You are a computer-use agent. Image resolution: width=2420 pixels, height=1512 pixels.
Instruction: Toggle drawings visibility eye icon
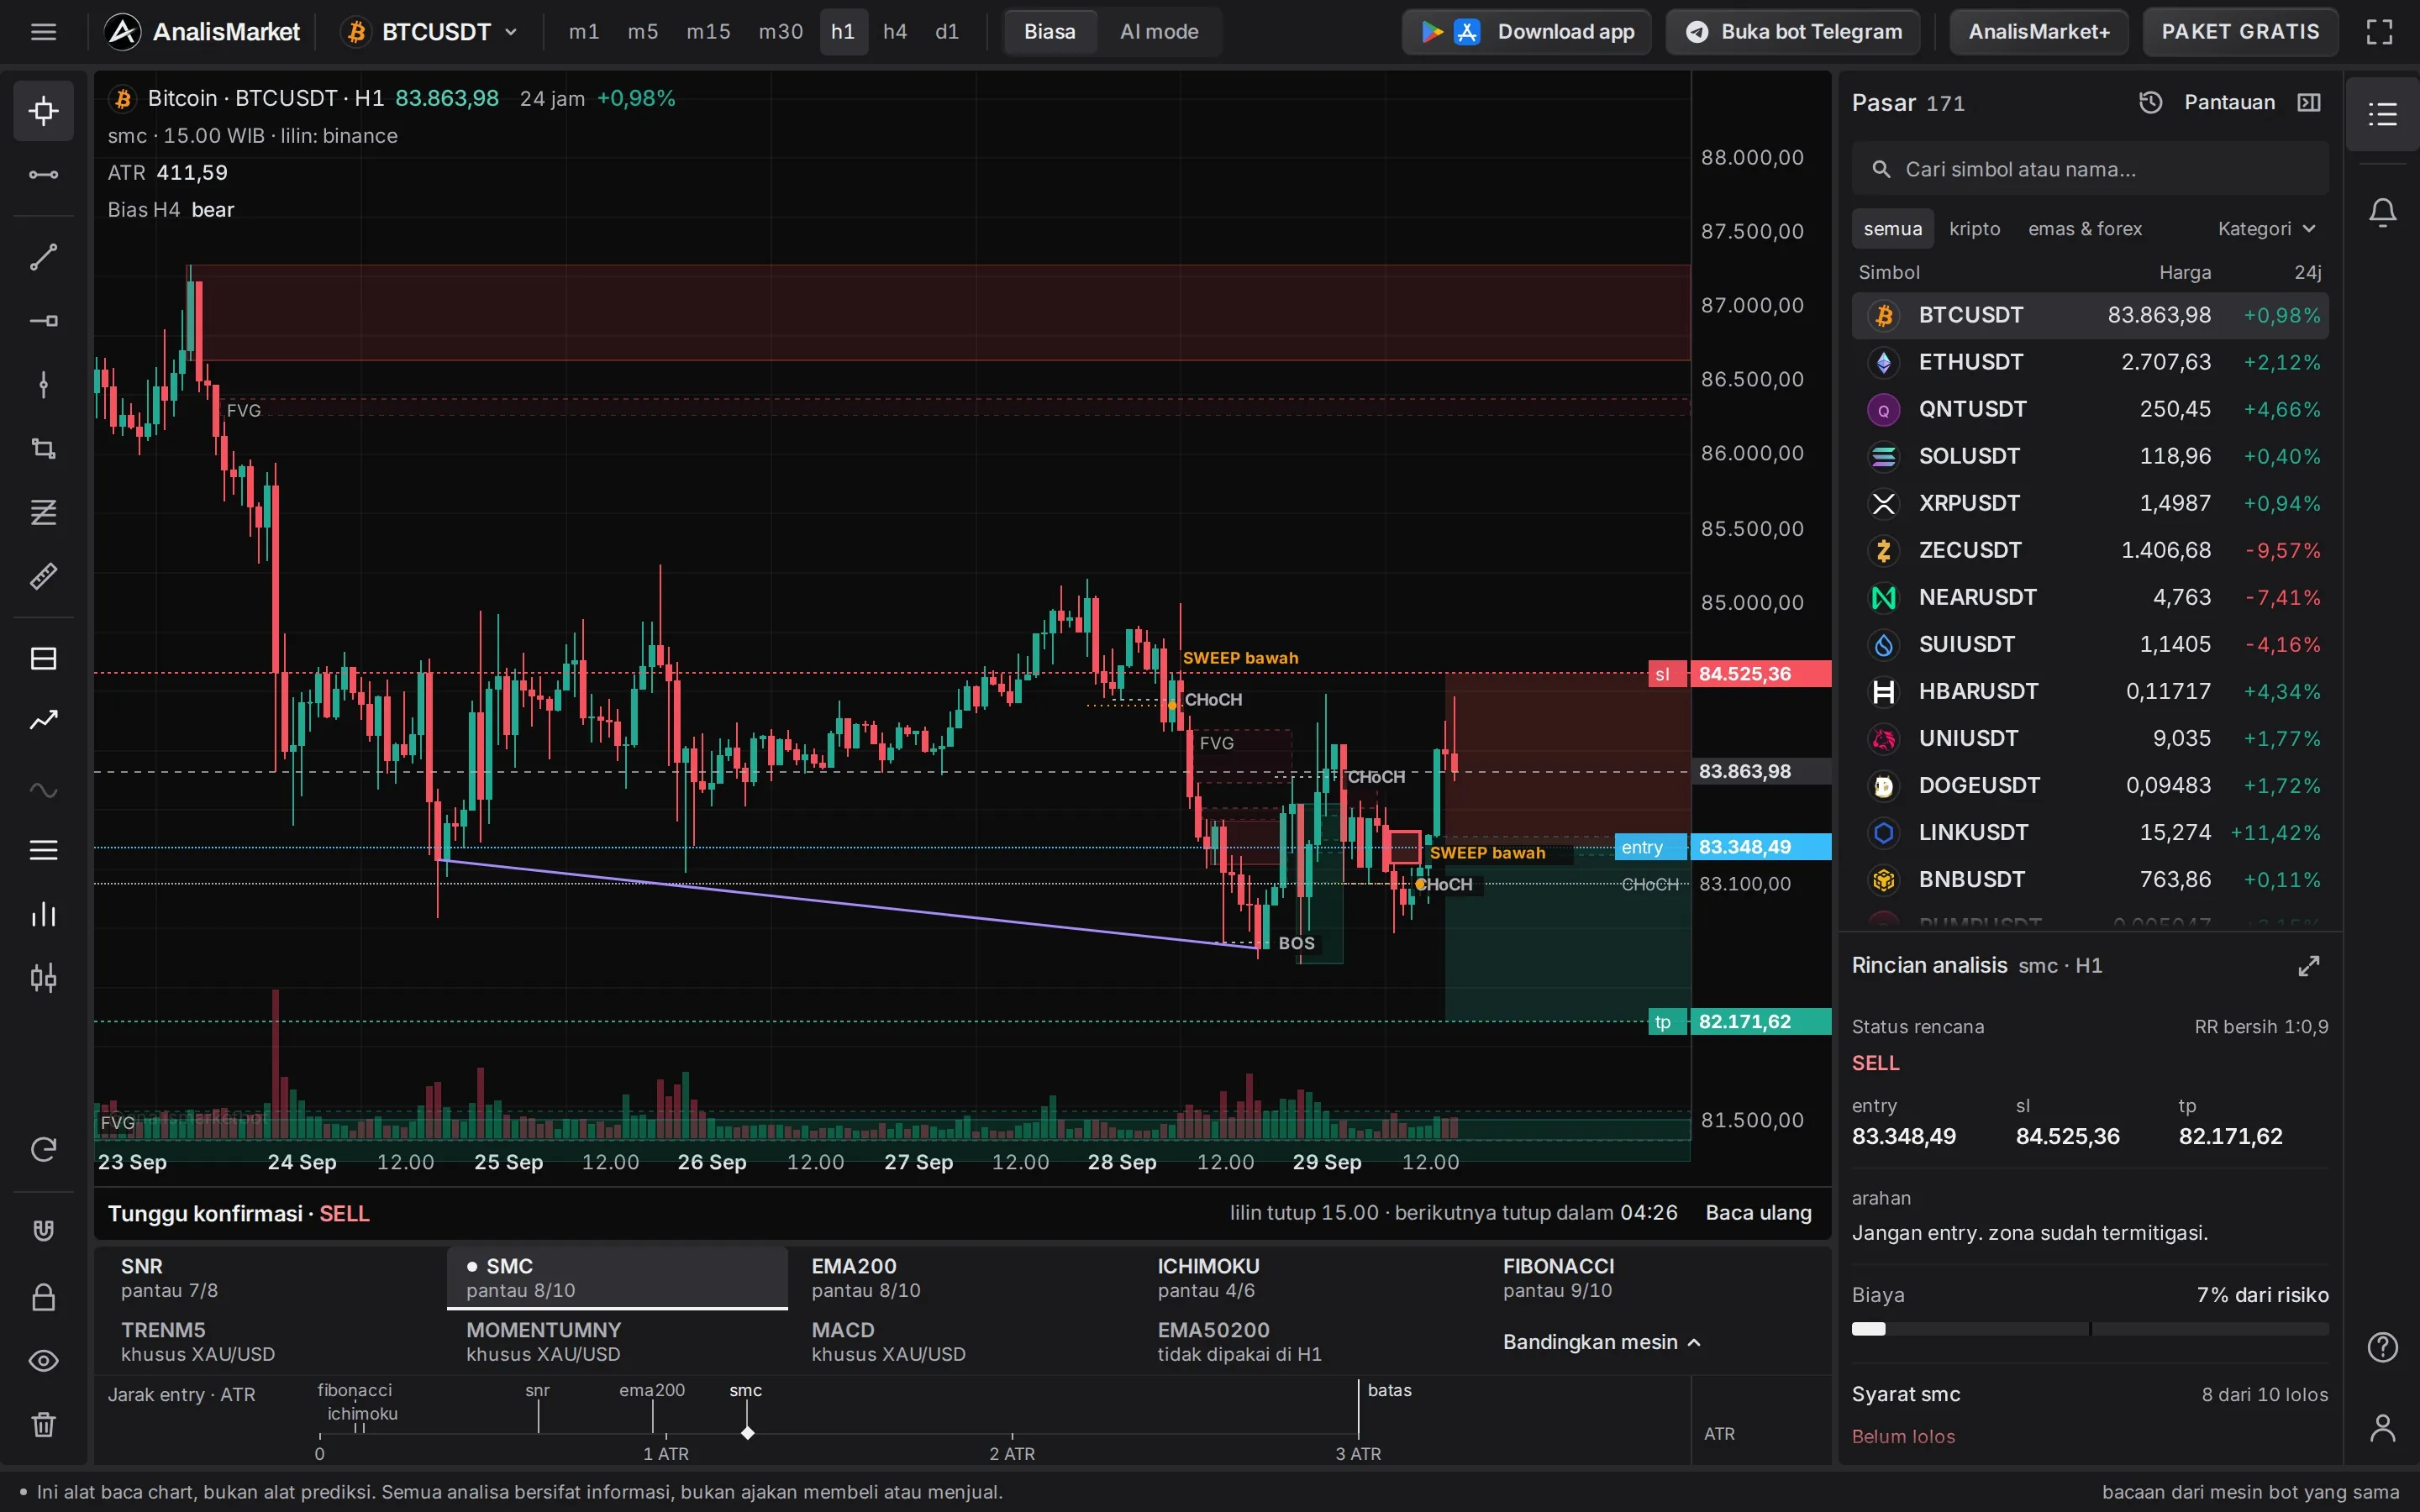43,1361
